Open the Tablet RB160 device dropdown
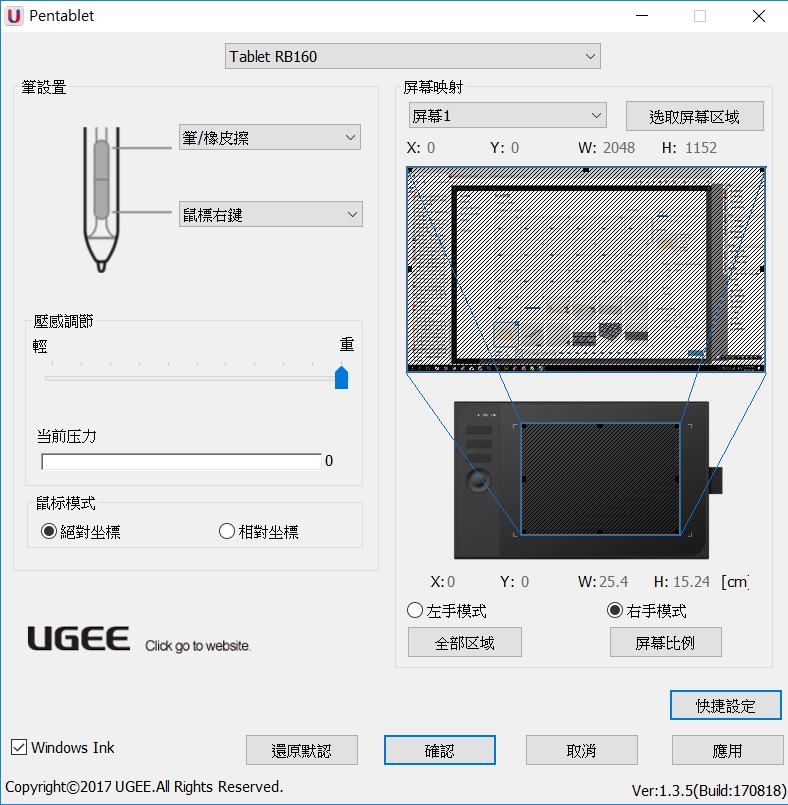Viewport: 788px width, 805px height. tap(412, 56)
